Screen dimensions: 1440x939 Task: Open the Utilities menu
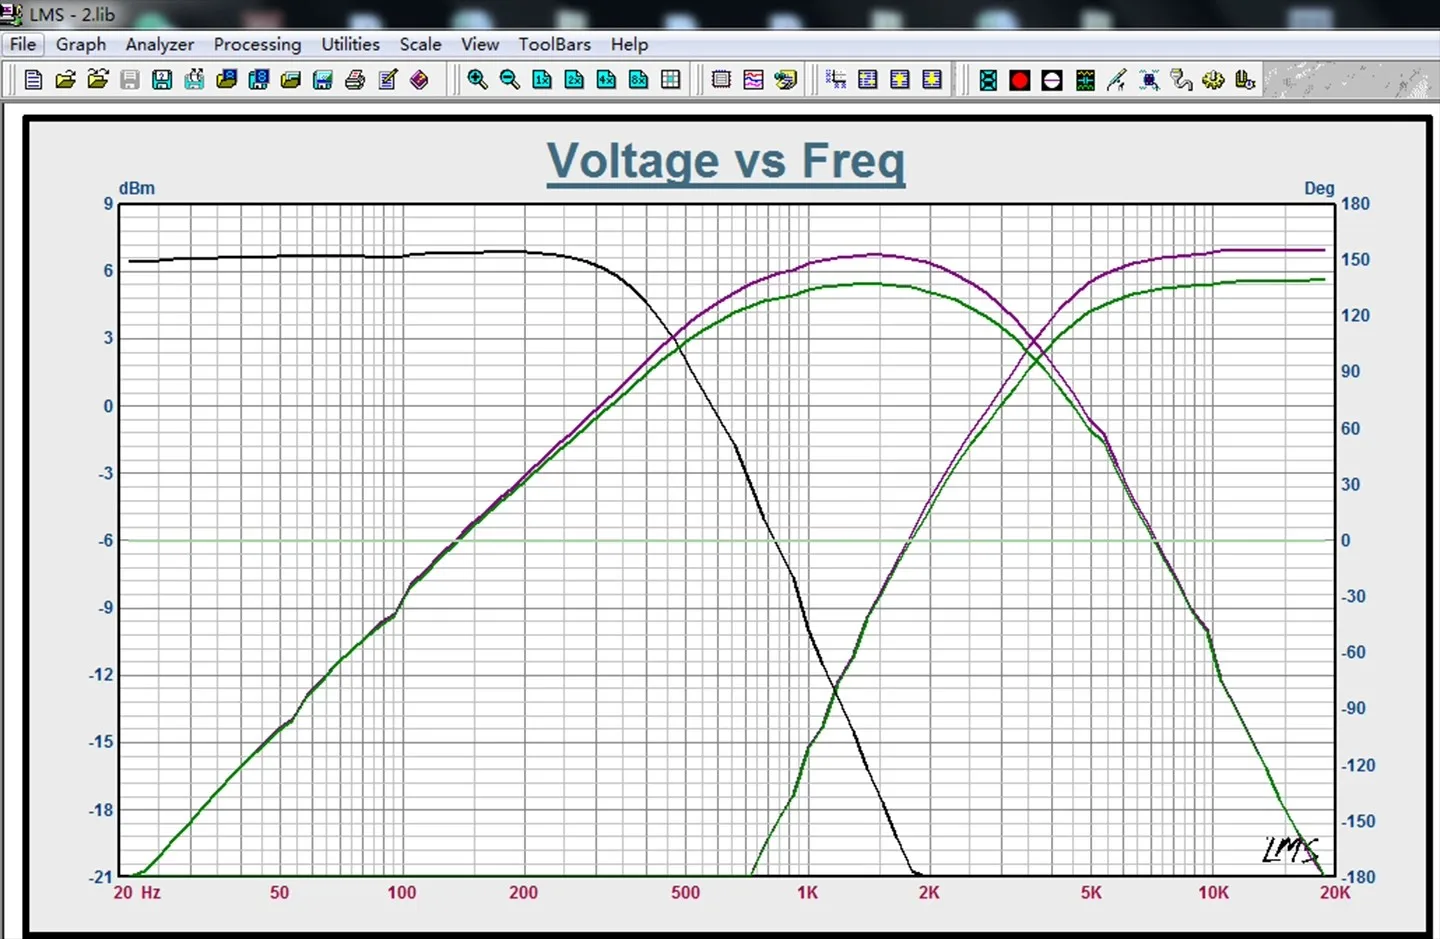click(350, 44)
